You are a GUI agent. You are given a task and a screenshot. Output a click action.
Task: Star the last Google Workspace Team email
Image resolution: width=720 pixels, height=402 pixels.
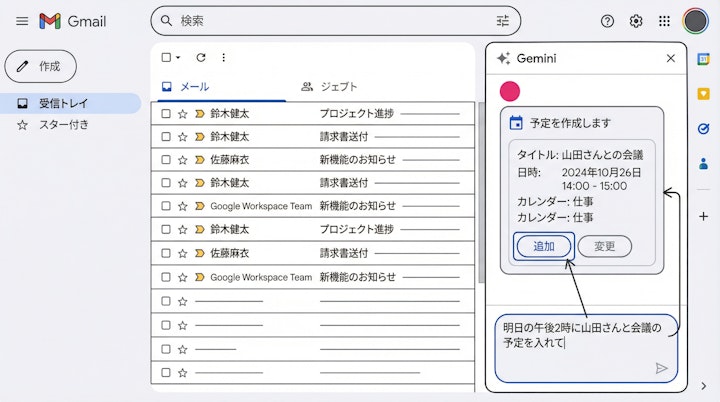182,277
